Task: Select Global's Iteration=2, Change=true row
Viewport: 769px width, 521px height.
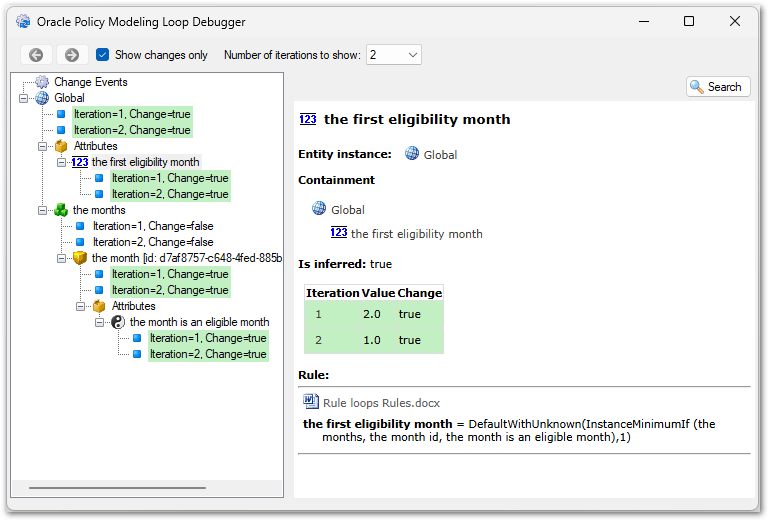Action: [132, 130]
